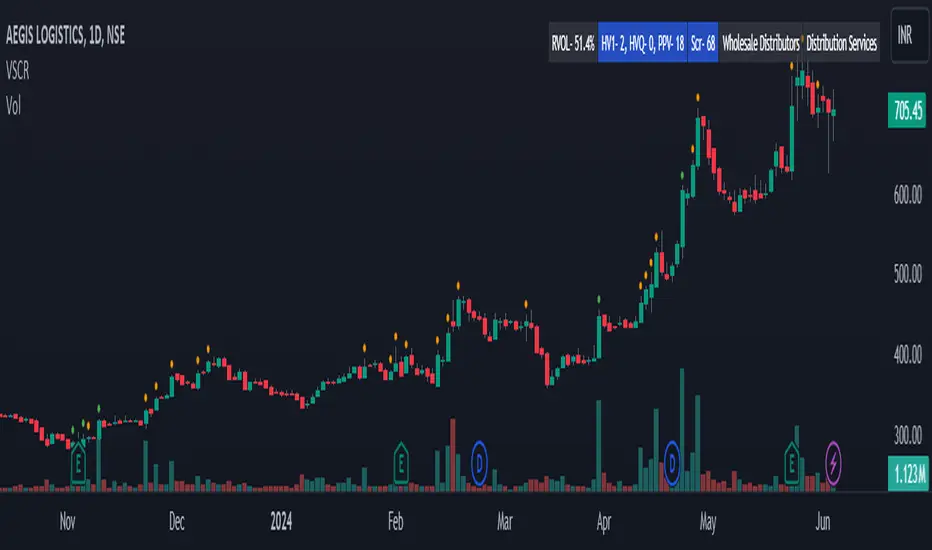Click the 600.00 price axis label
The height and width of the screenshot is (550, 932).
coord(908,195)
